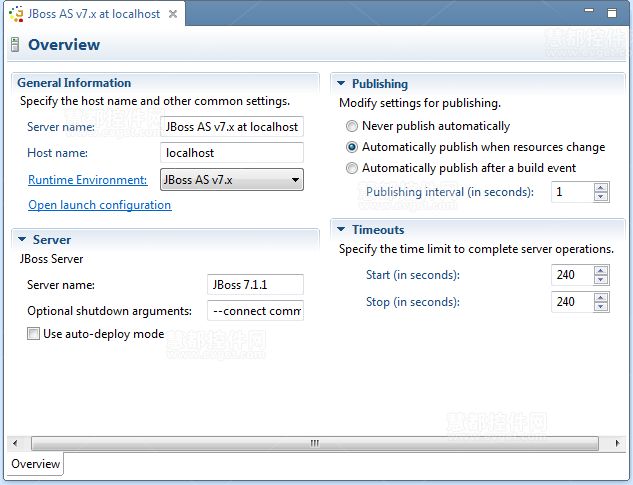This screenshot has height=485, width=633.
Task: Decrease the Stop timeout seconds
Action: coord(601,307)
